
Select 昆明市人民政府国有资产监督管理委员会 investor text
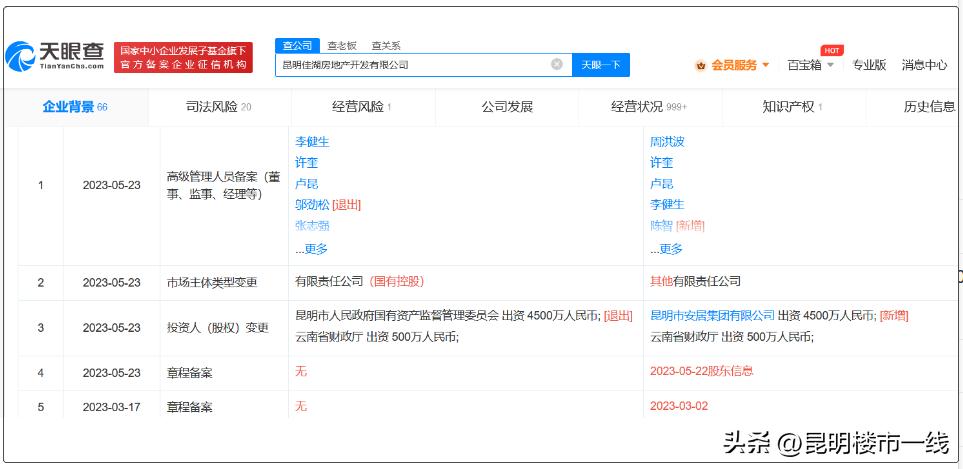point(397,316)
